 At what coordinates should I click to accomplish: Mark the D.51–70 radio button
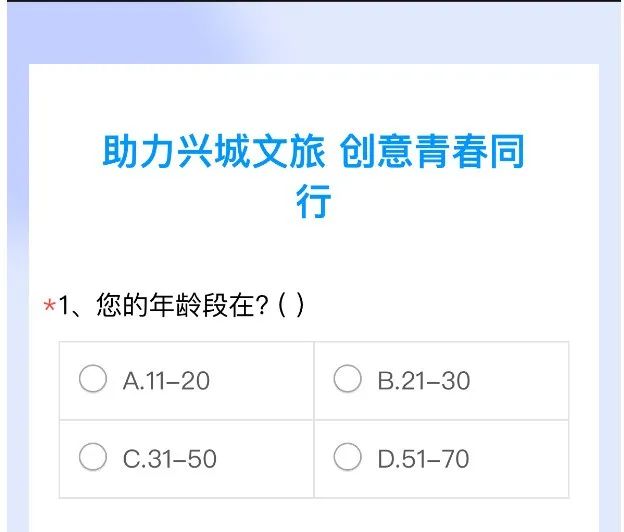point(347,458)
